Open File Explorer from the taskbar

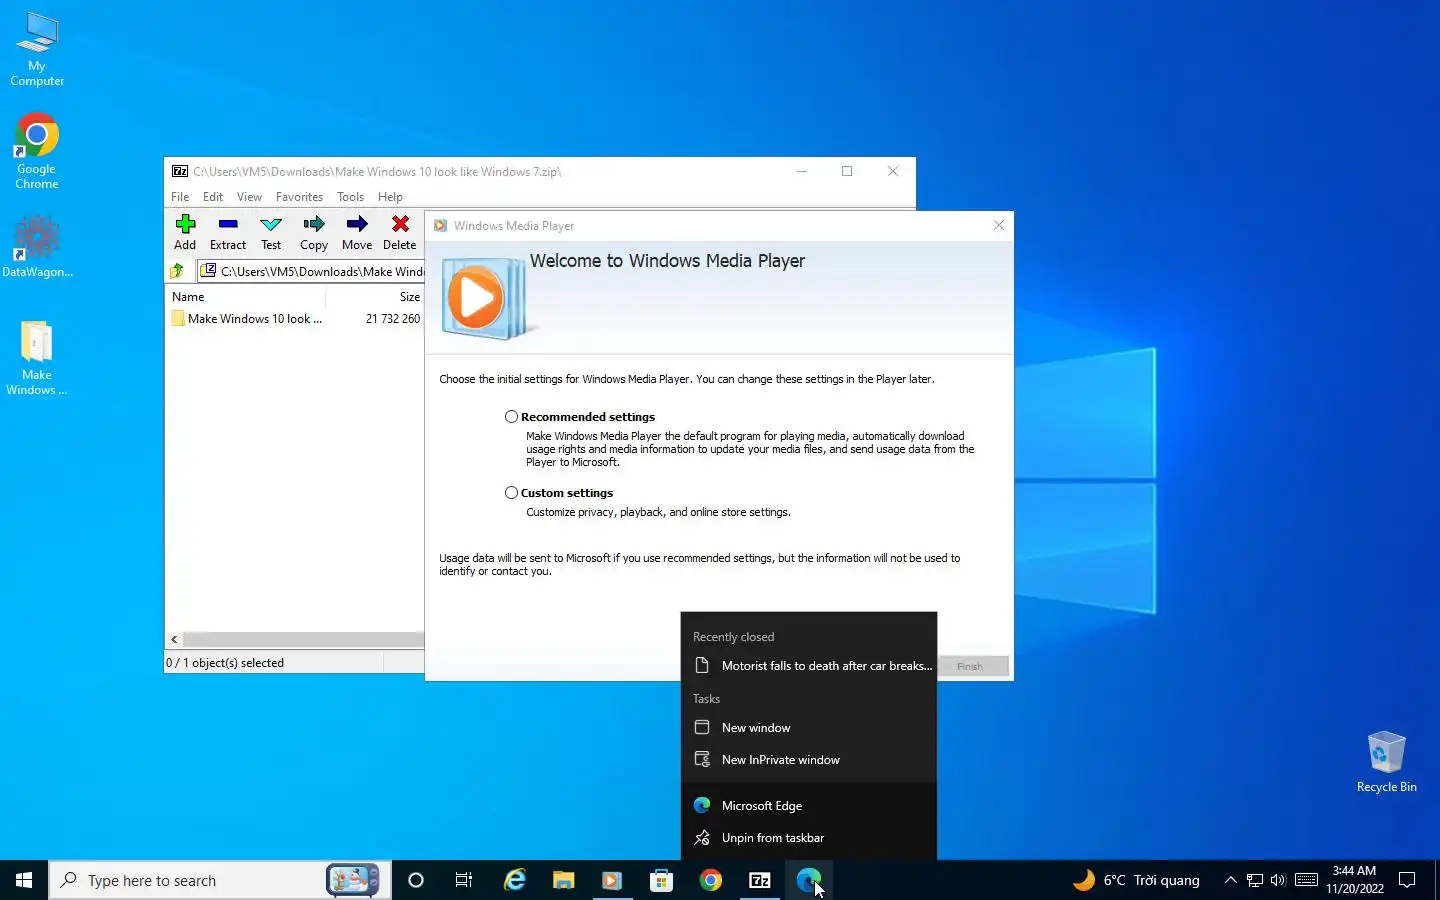563,880
